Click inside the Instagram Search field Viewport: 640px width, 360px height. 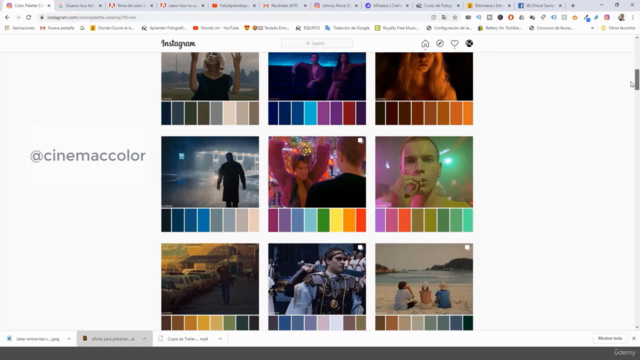[317, 43]
